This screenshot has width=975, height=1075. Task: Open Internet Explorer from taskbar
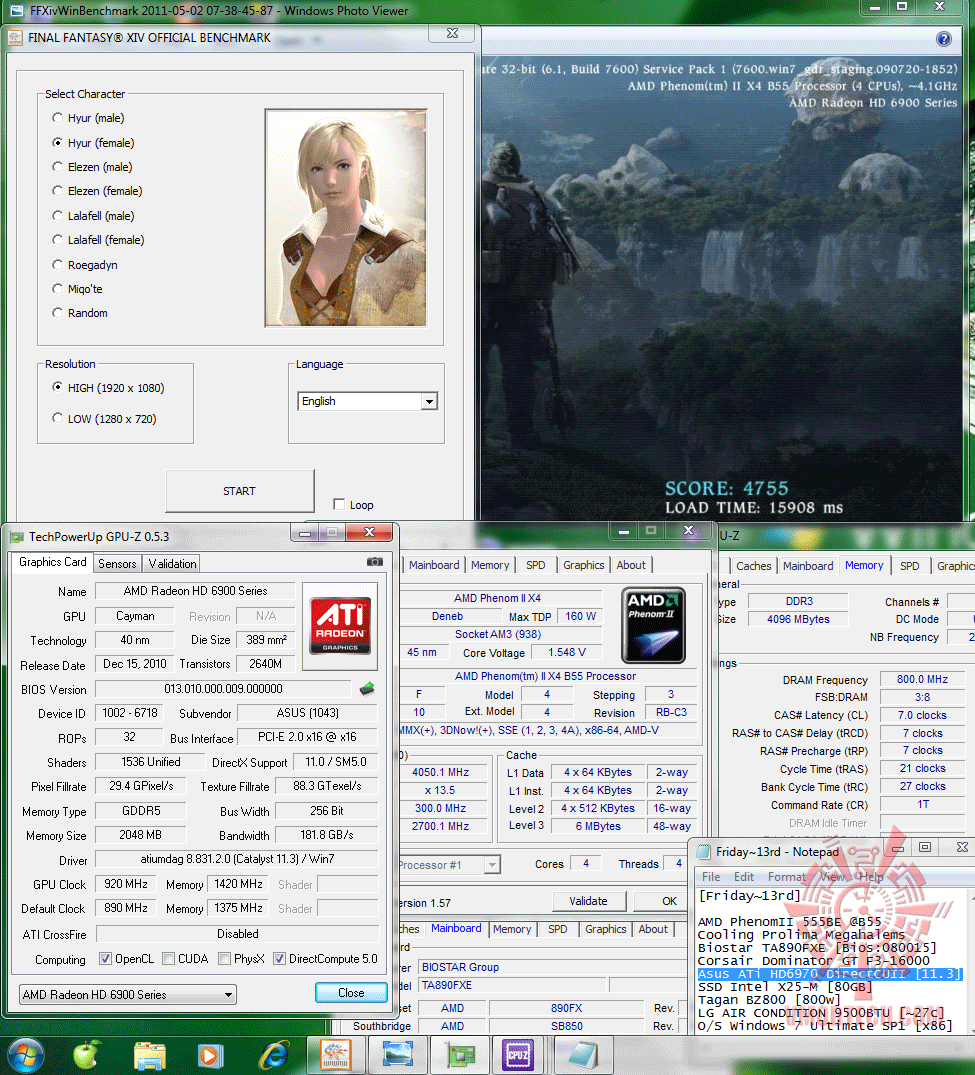click(x=274, y=1056)
